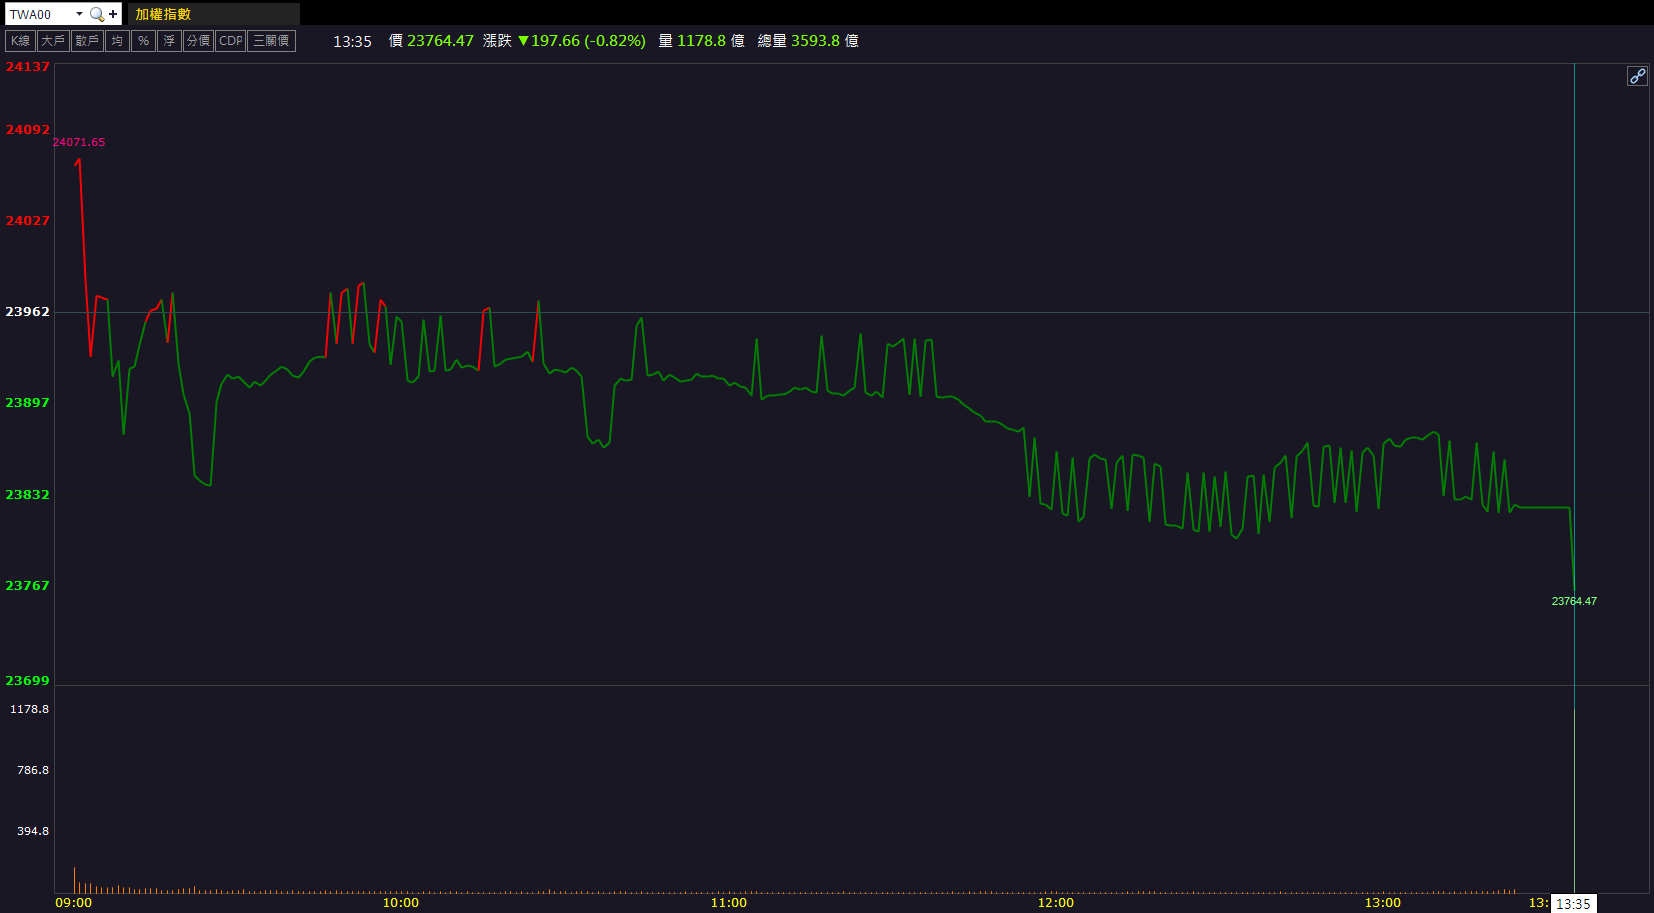Open the 分價 price distribution view
1654x913 pixels.
(x=198, y=41)
